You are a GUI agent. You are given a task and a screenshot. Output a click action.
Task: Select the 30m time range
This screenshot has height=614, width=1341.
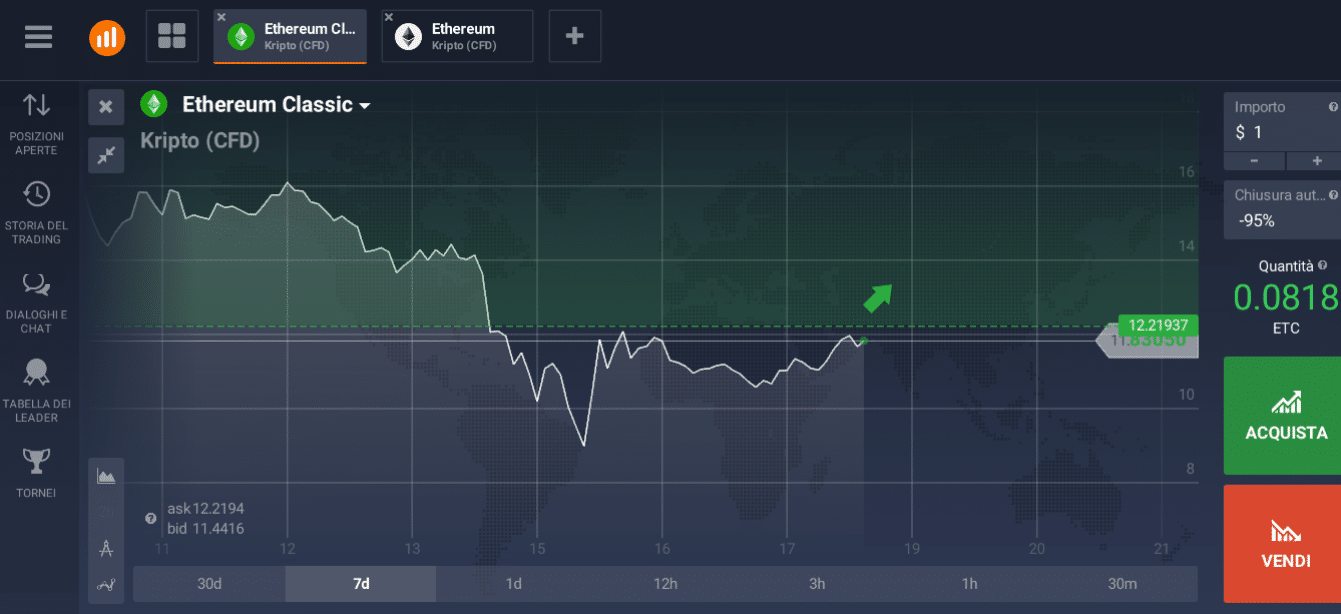1122,584
